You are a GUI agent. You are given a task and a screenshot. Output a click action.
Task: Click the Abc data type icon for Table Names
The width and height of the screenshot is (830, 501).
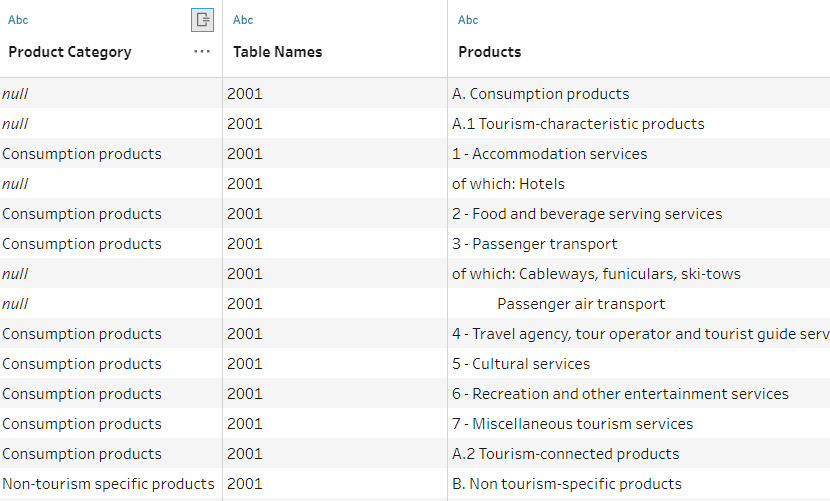point(243,20)
